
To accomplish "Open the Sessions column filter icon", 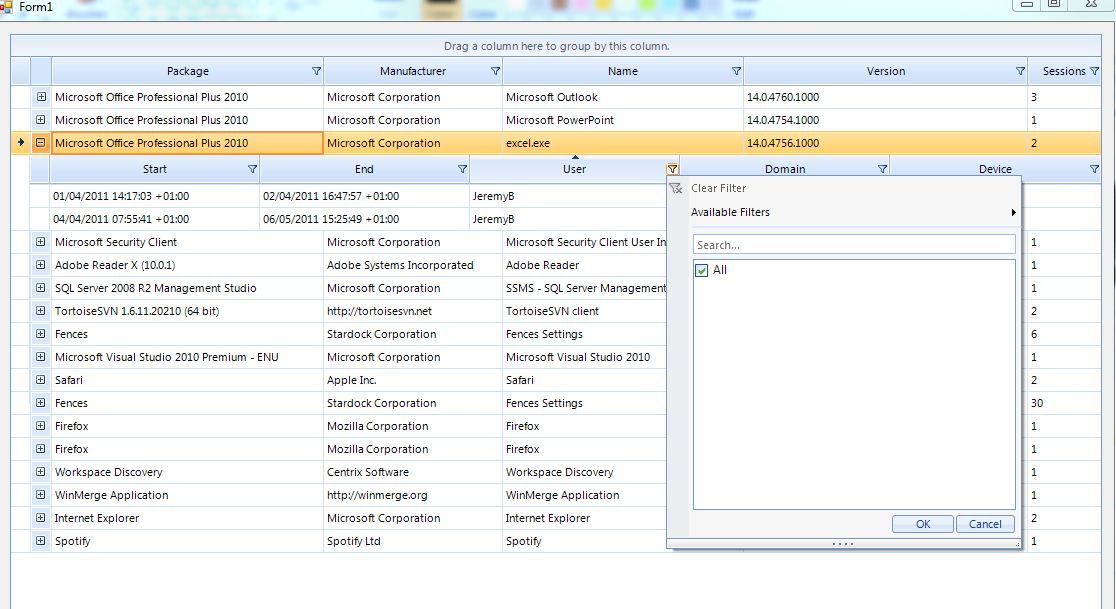I will click(1095, 71).
